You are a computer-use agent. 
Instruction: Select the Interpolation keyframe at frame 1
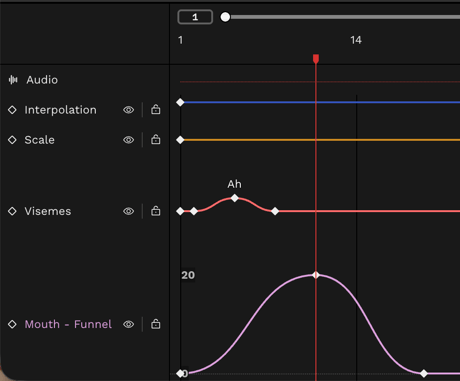click(180, 102)
